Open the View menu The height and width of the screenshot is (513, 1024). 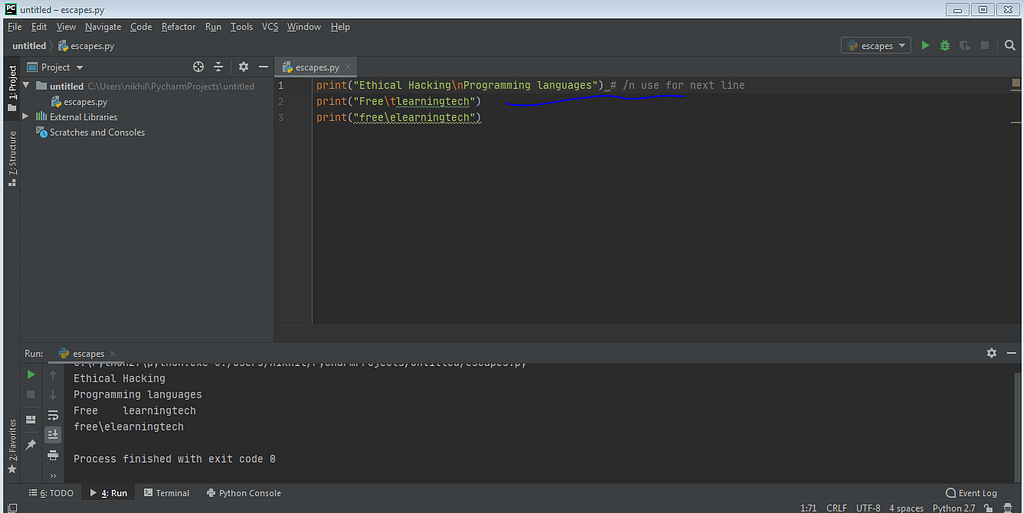66,27
